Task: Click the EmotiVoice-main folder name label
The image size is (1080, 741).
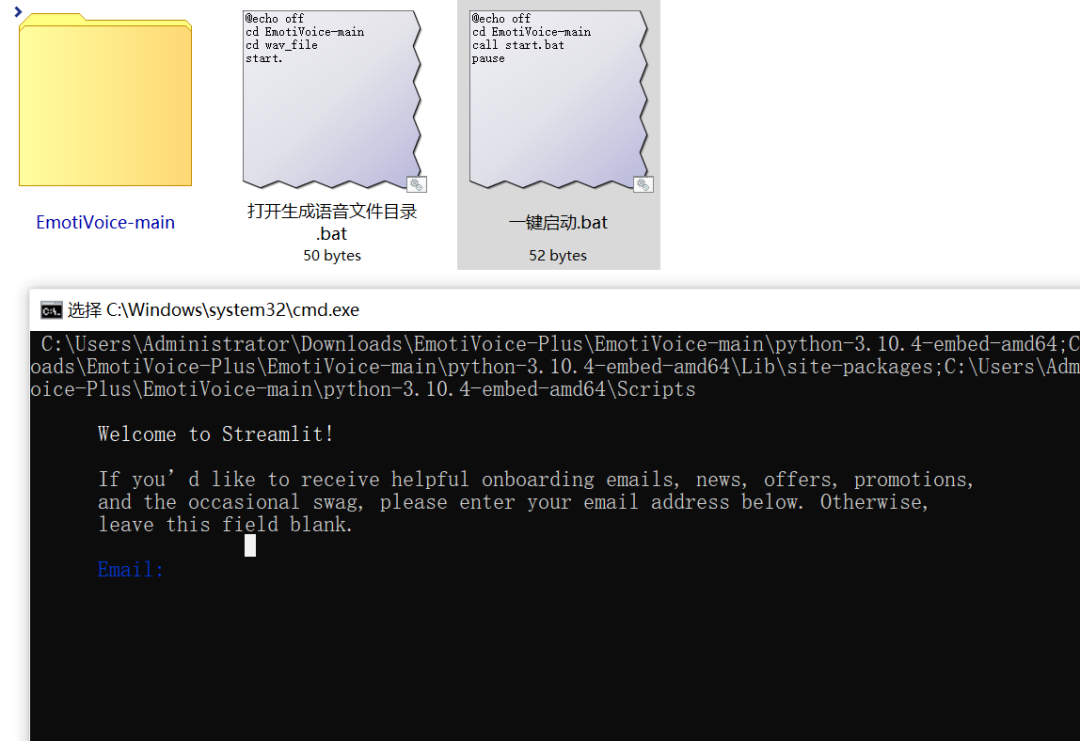Action: point(105,222)
